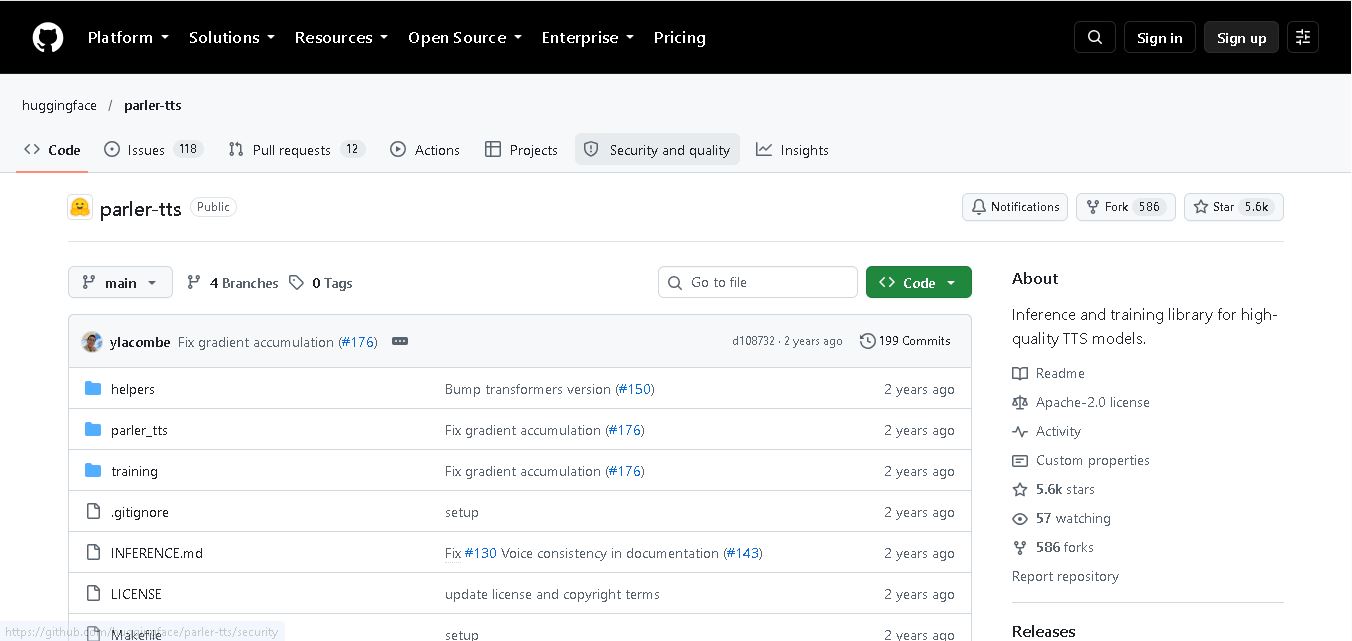
Task: Click the Report repository link
Action: pyautogui.click(x=1065, y=576)
